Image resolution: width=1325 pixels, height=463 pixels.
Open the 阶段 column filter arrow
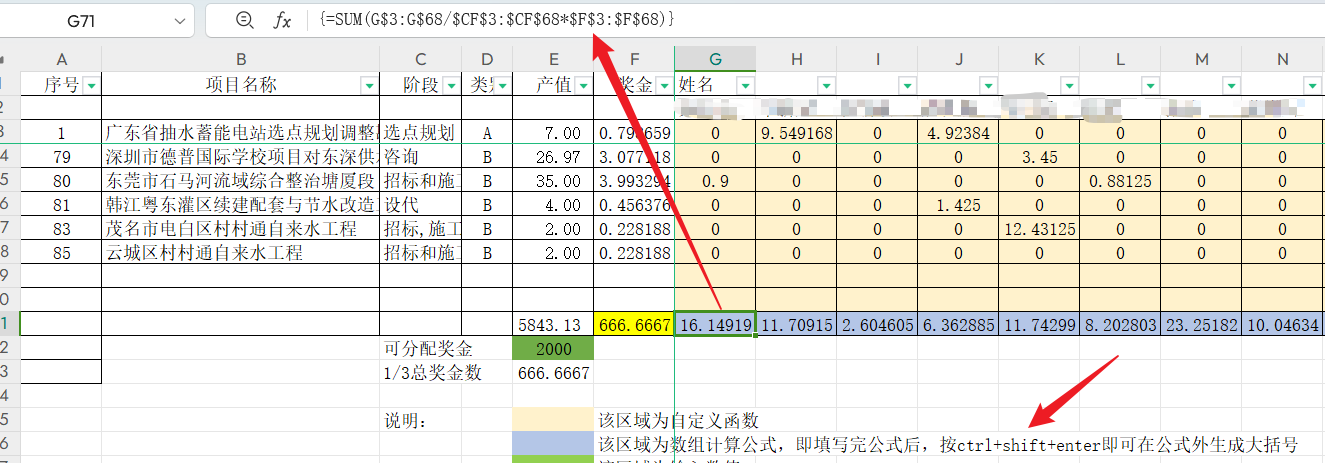[450, 86]
